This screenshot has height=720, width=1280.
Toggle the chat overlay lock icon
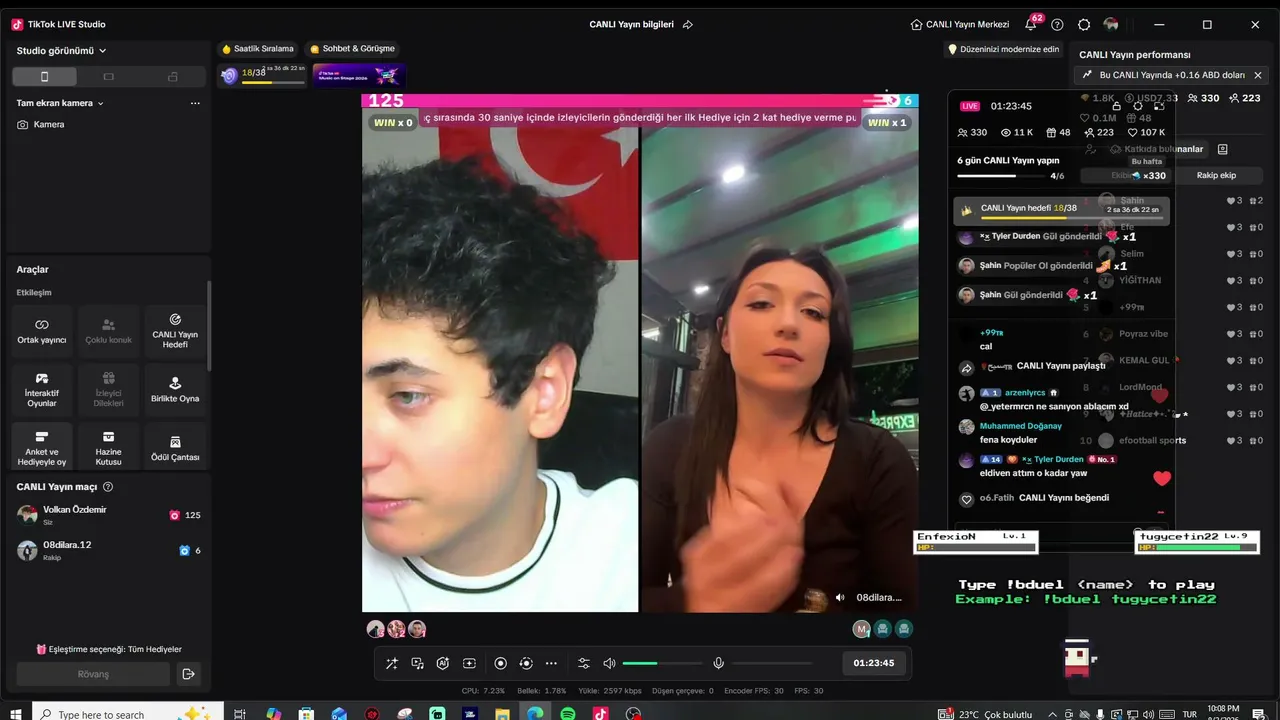pyautogui.click(x=1117, y=105)
